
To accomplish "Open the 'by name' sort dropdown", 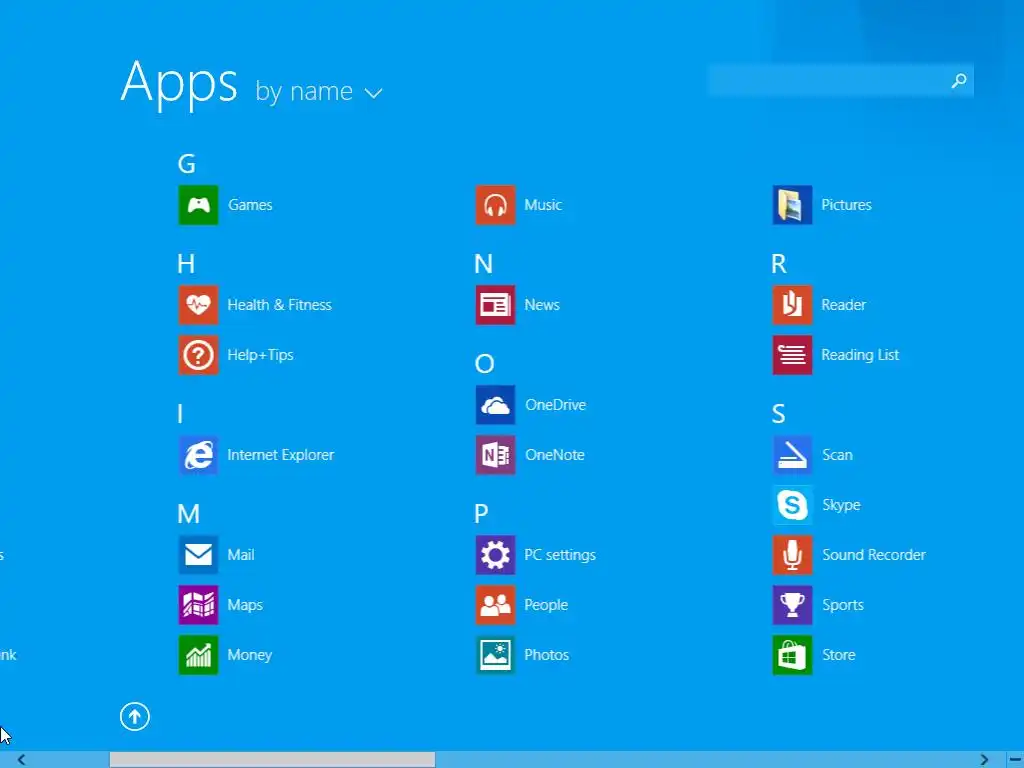I will 319,92.
